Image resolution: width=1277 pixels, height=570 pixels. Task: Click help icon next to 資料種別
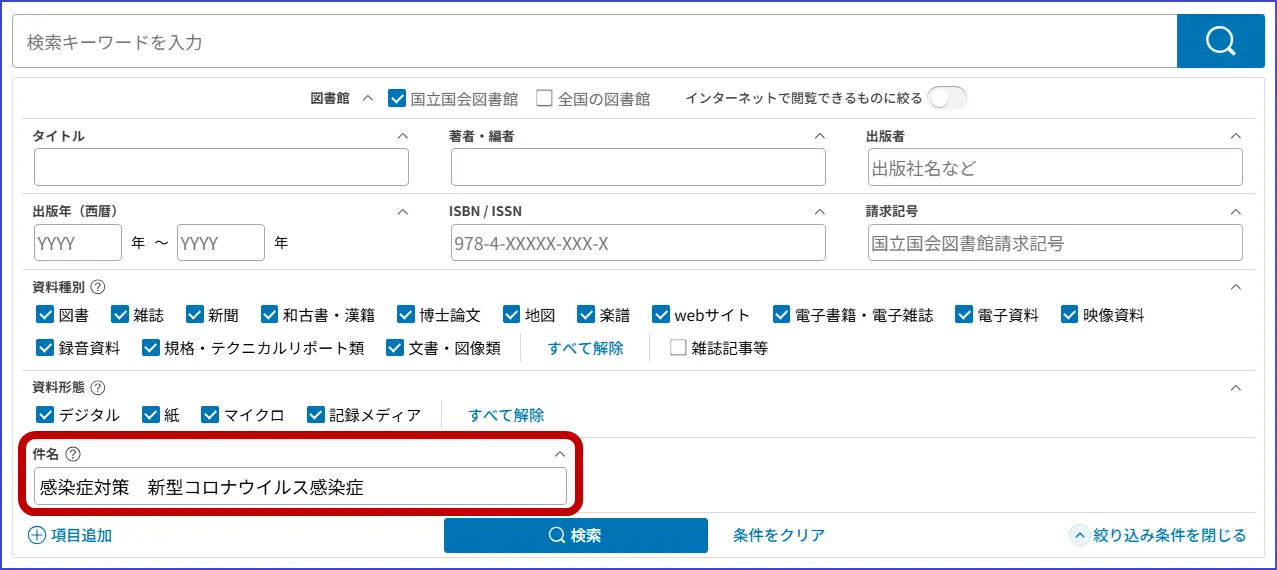point(98,287)
